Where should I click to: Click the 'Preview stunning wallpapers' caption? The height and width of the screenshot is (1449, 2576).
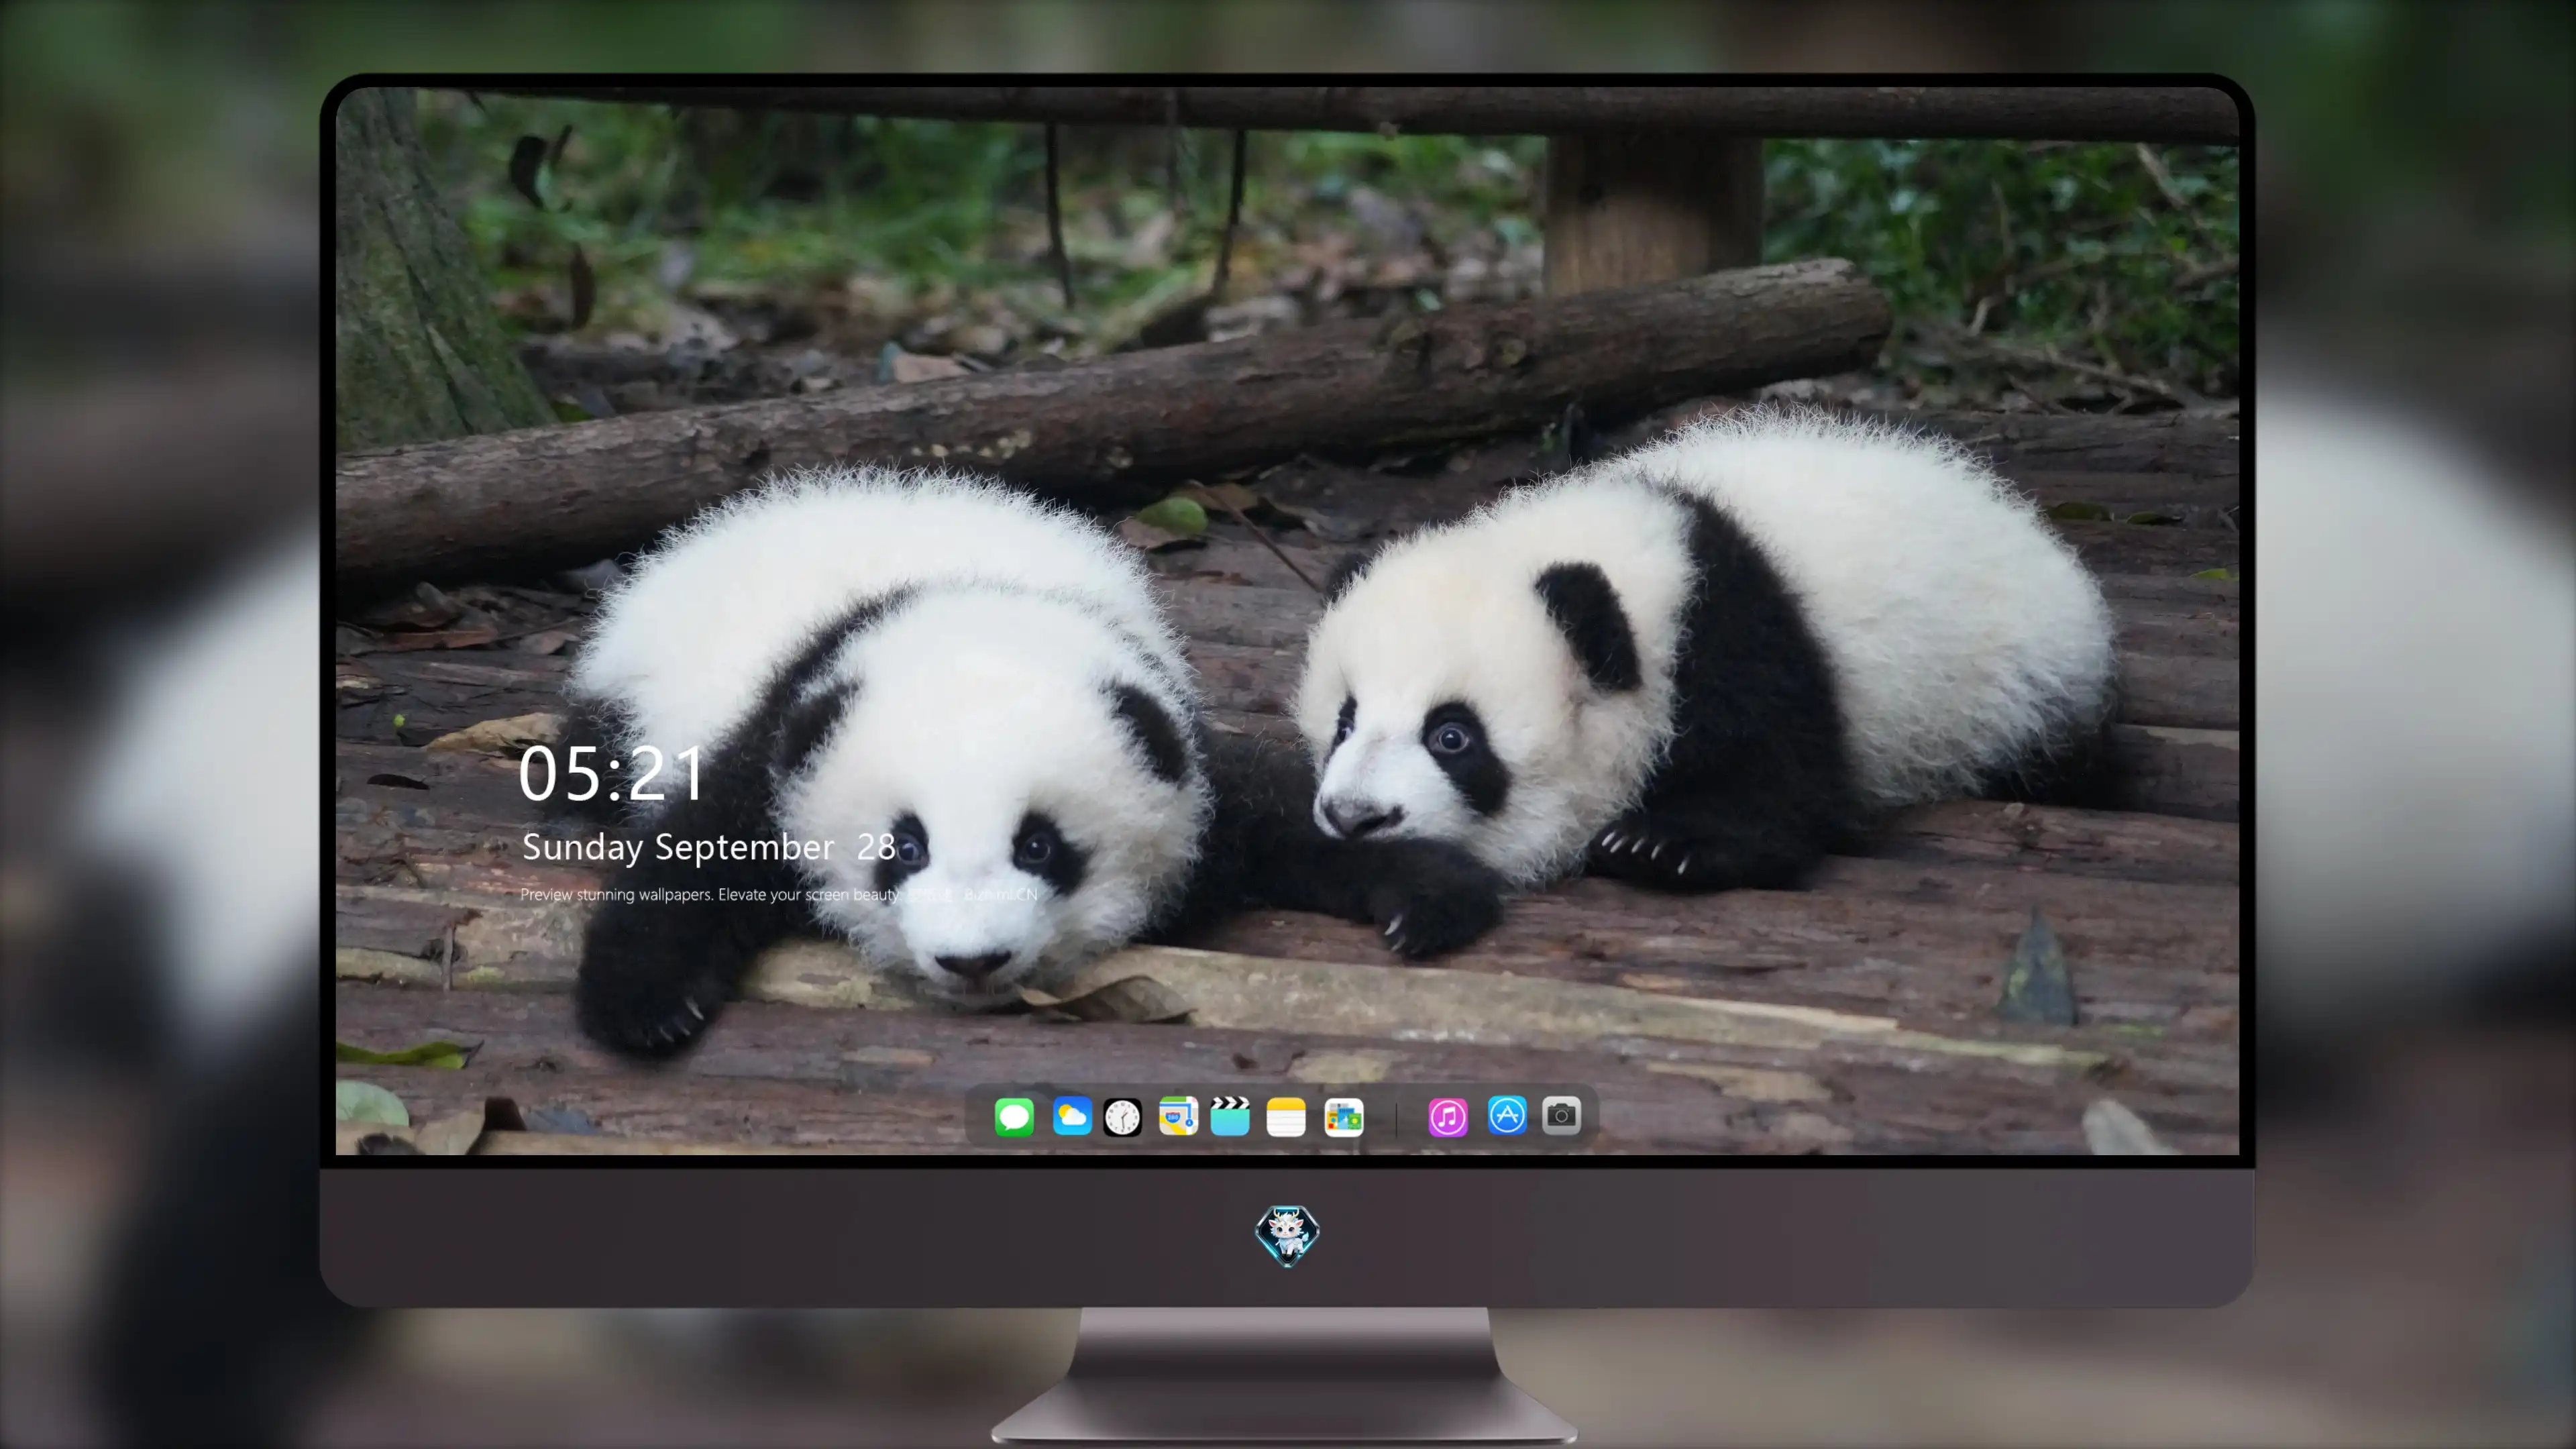(779, 894)
